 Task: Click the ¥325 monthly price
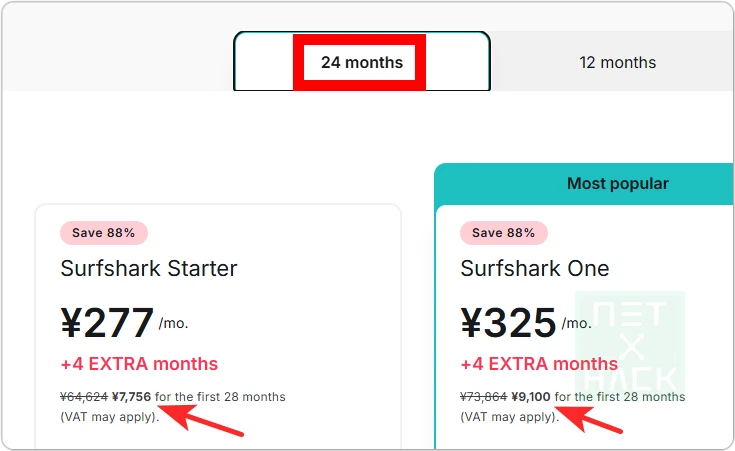(508, 322)
